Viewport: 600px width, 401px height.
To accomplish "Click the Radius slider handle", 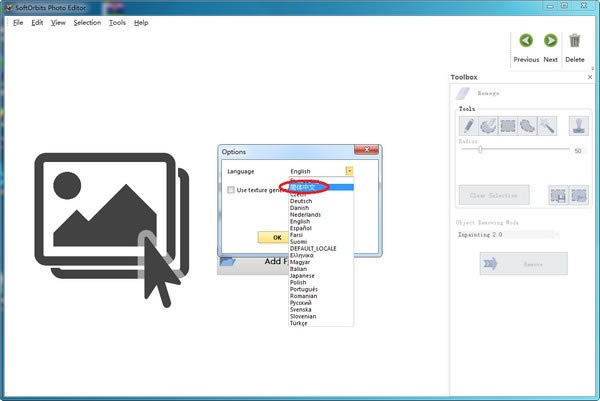I will point(480,150).
